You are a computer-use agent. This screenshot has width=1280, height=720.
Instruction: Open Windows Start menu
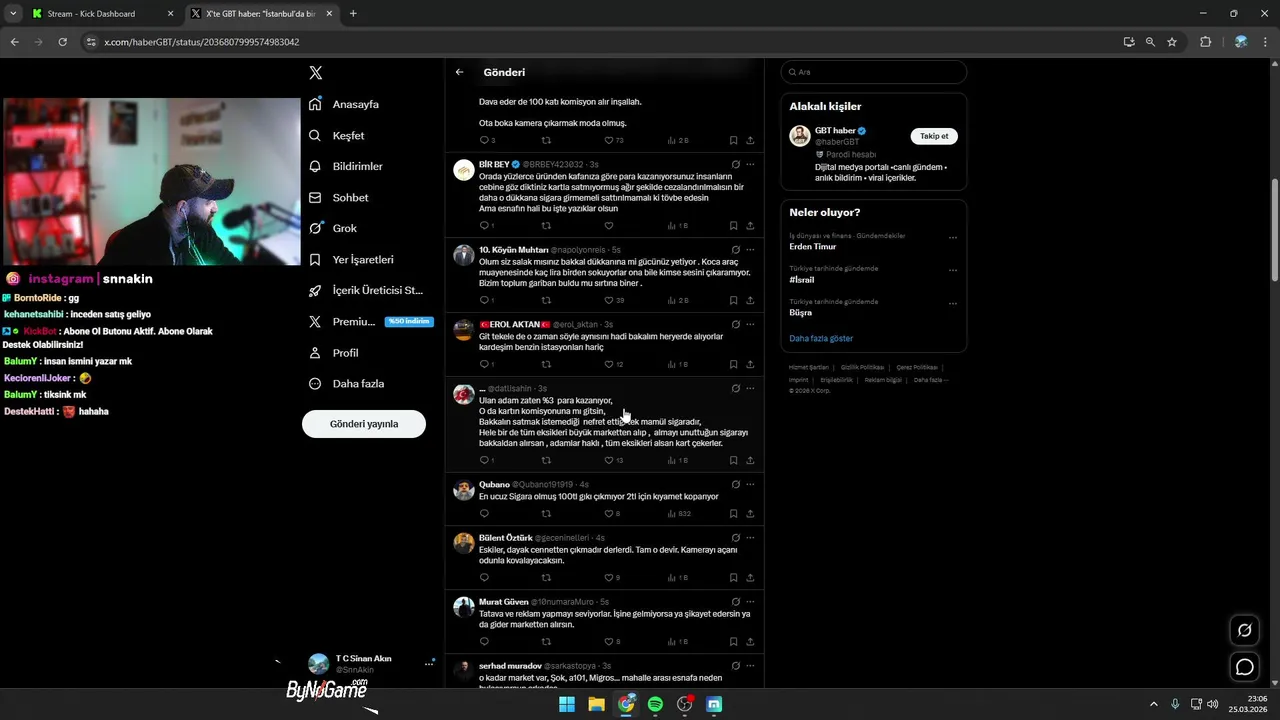tap(567, 704)
